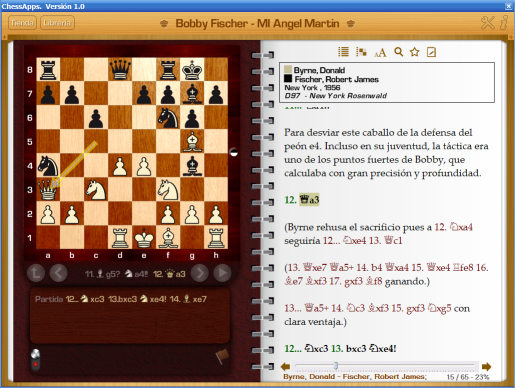
Task: Click the page progress slider handle
Action: pos(336,366)
